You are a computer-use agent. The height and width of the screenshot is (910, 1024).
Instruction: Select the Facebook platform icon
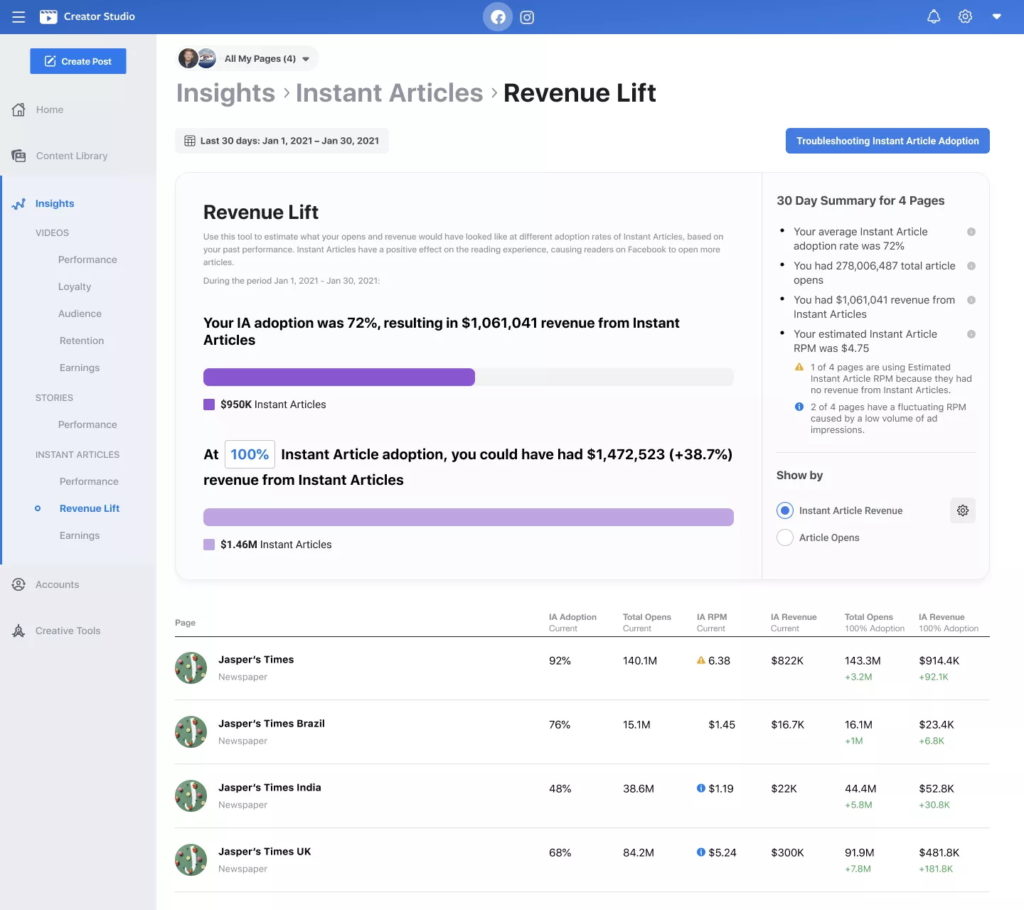coord(498,16)
